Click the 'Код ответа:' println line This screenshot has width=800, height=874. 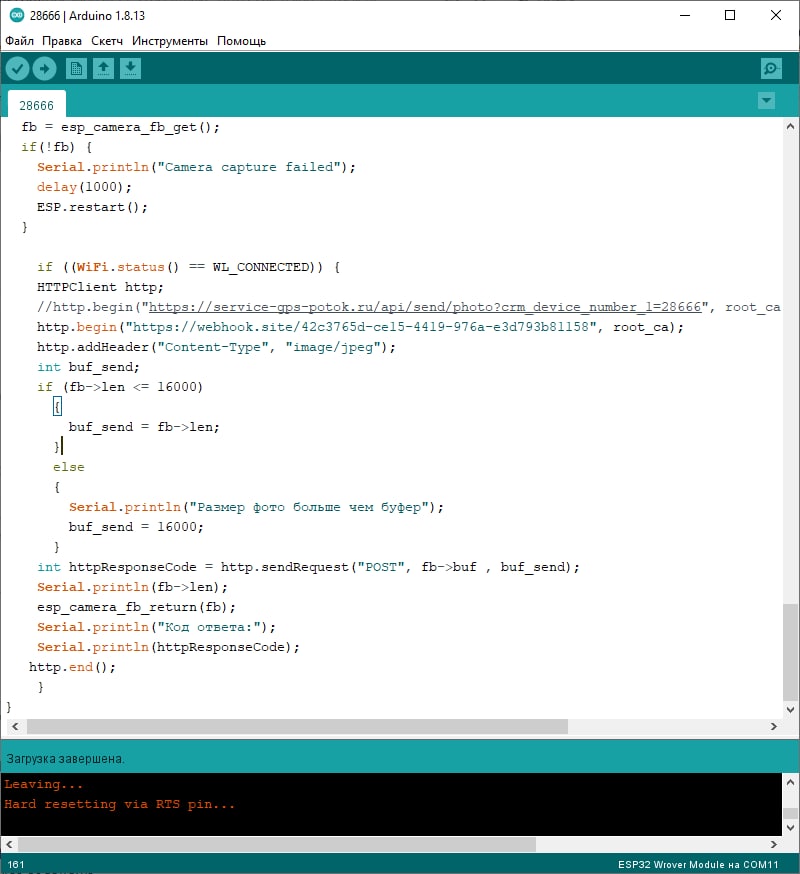point(156,627)
